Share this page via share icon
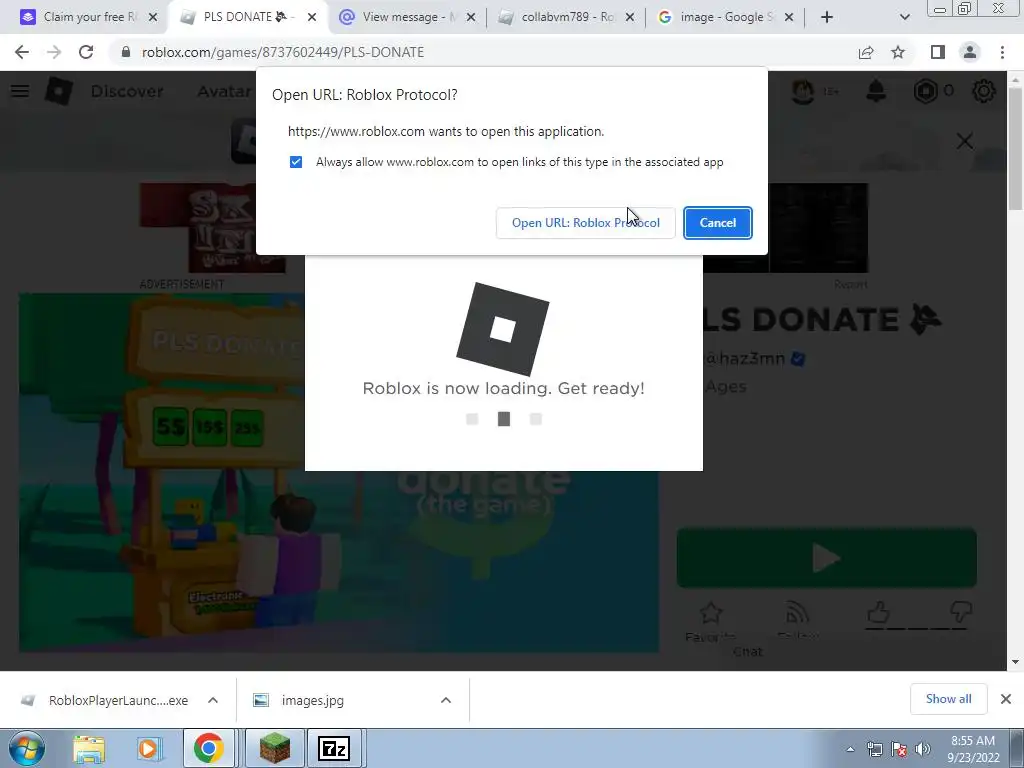 (x=866, y=52)
